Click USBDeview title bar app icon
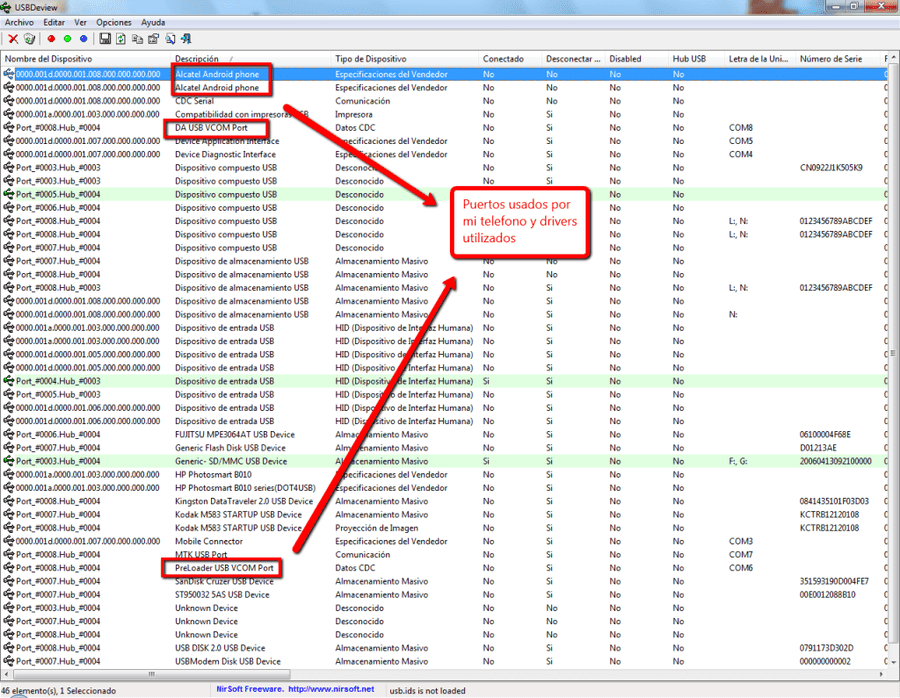Screen dimensions: 900x698 point(6,7)
